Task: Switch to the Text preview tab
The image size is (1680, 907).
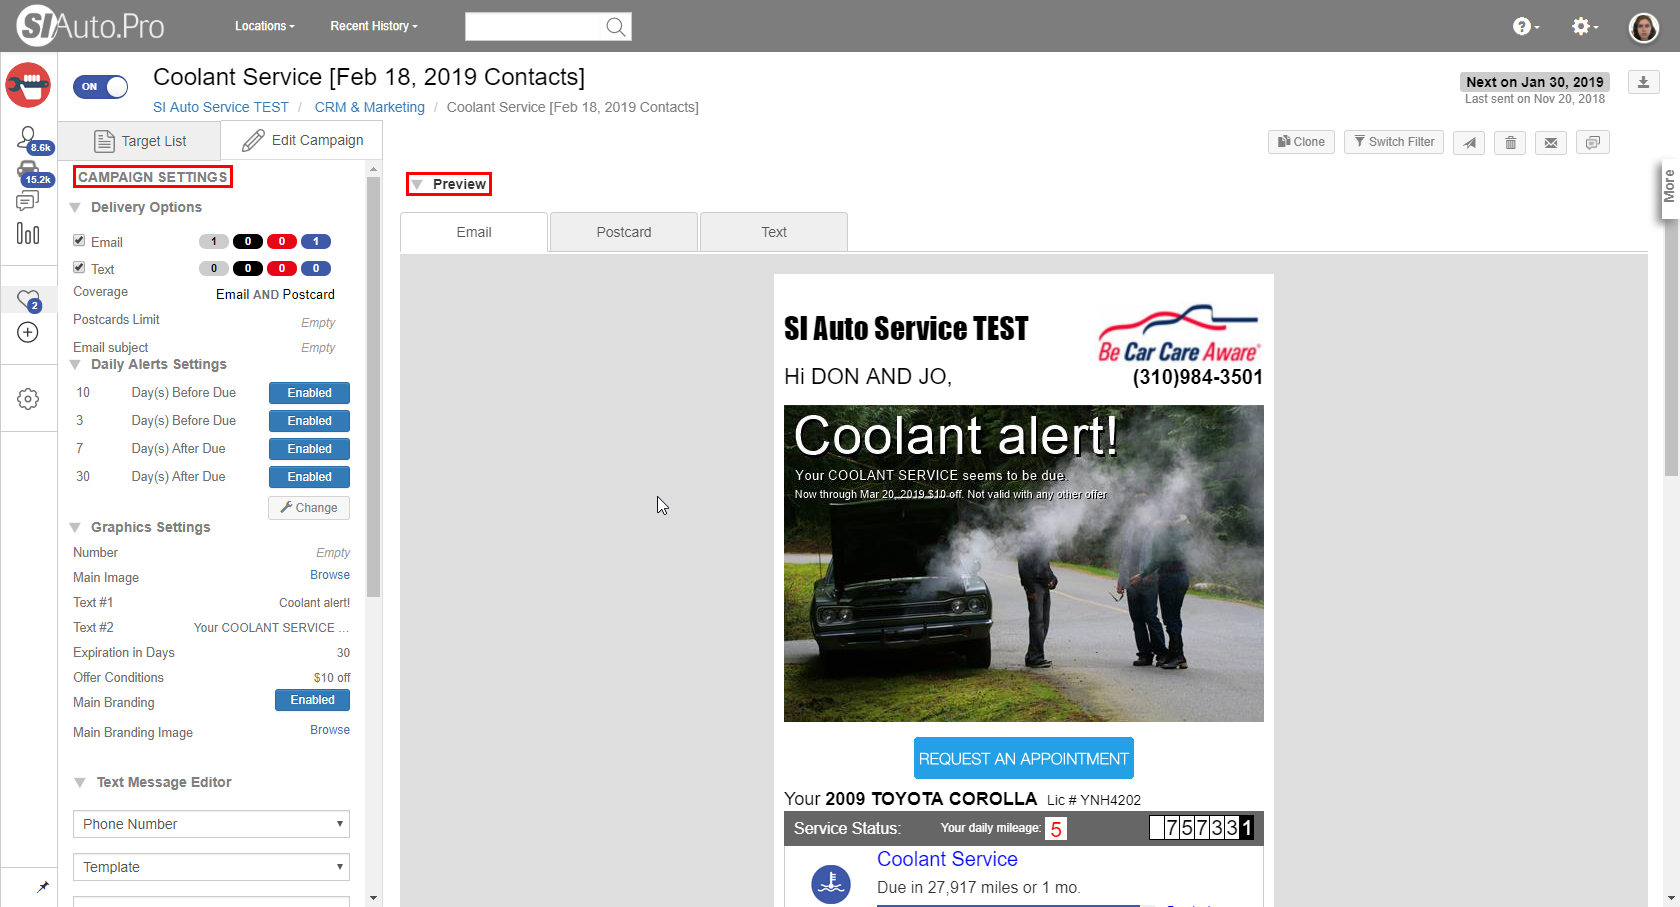Action: [774, 232]
